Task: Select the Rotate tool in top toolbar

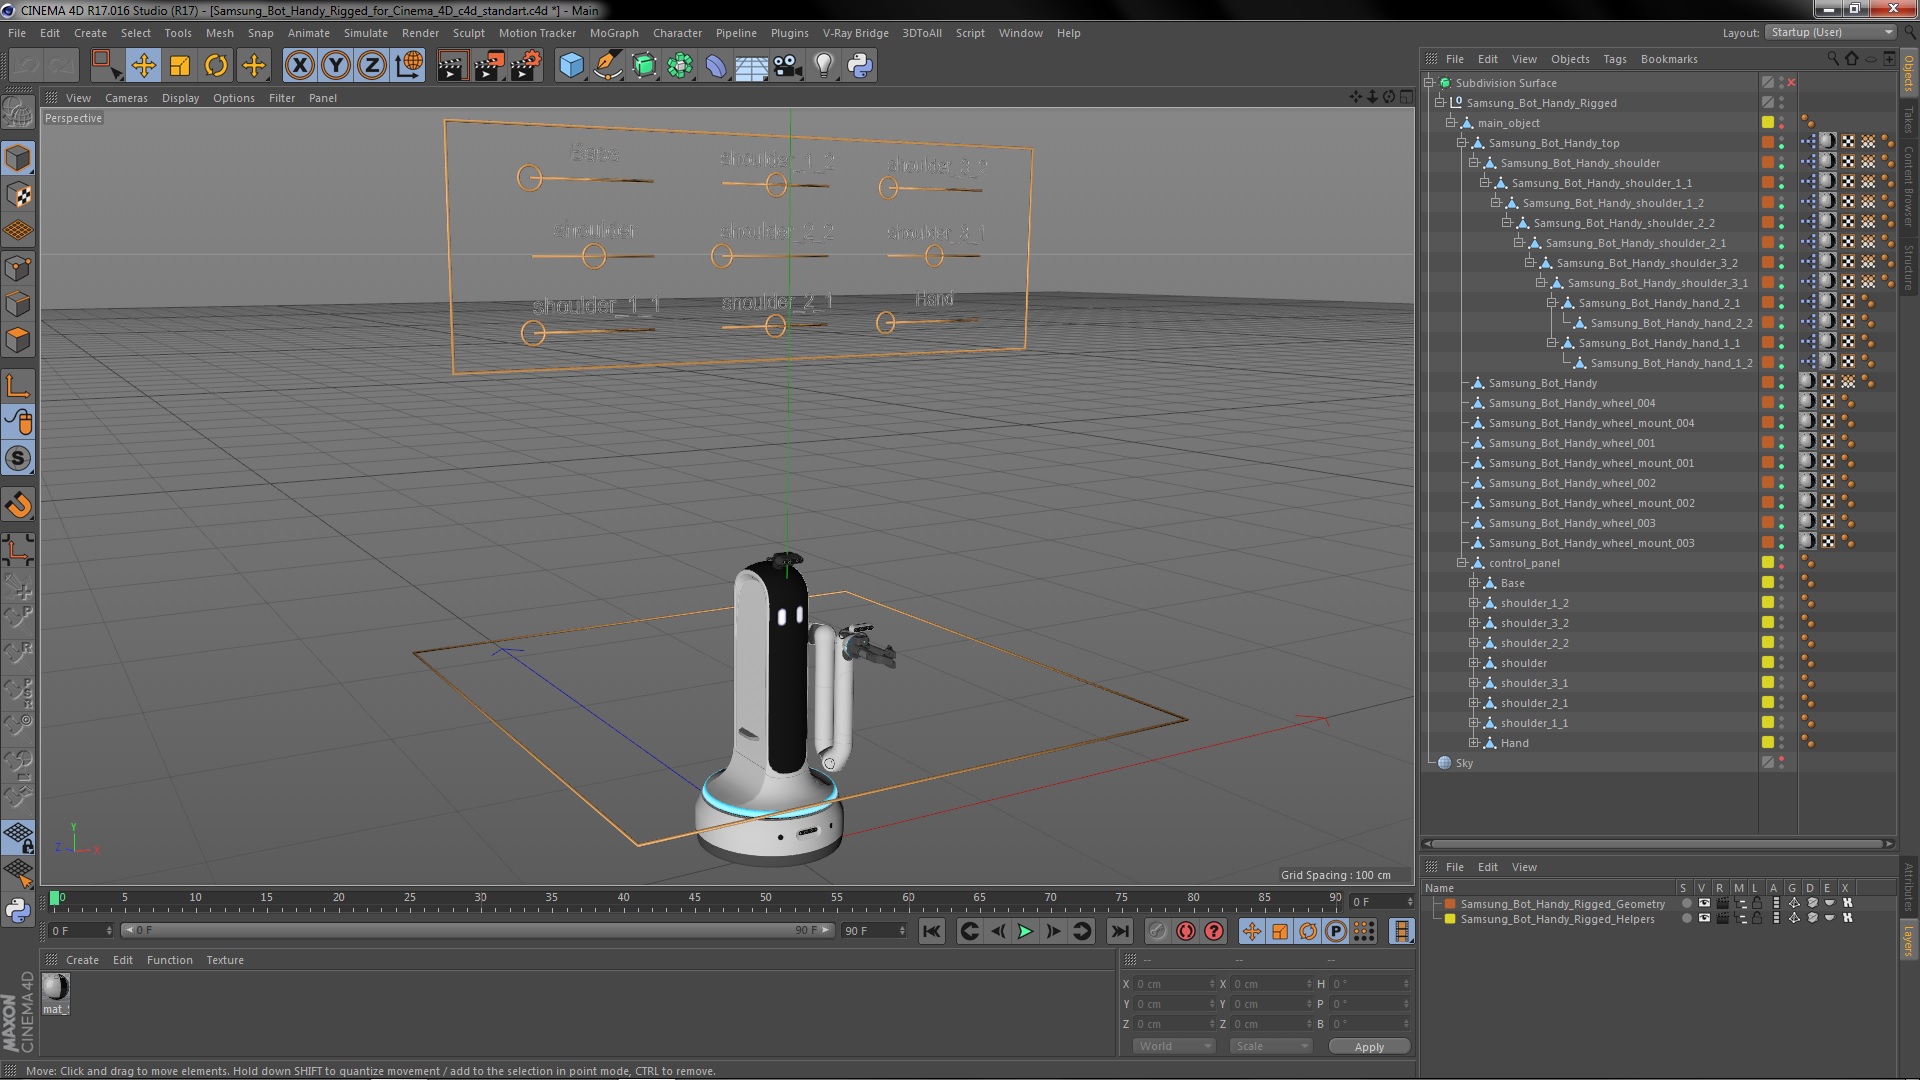Action: 216,66
